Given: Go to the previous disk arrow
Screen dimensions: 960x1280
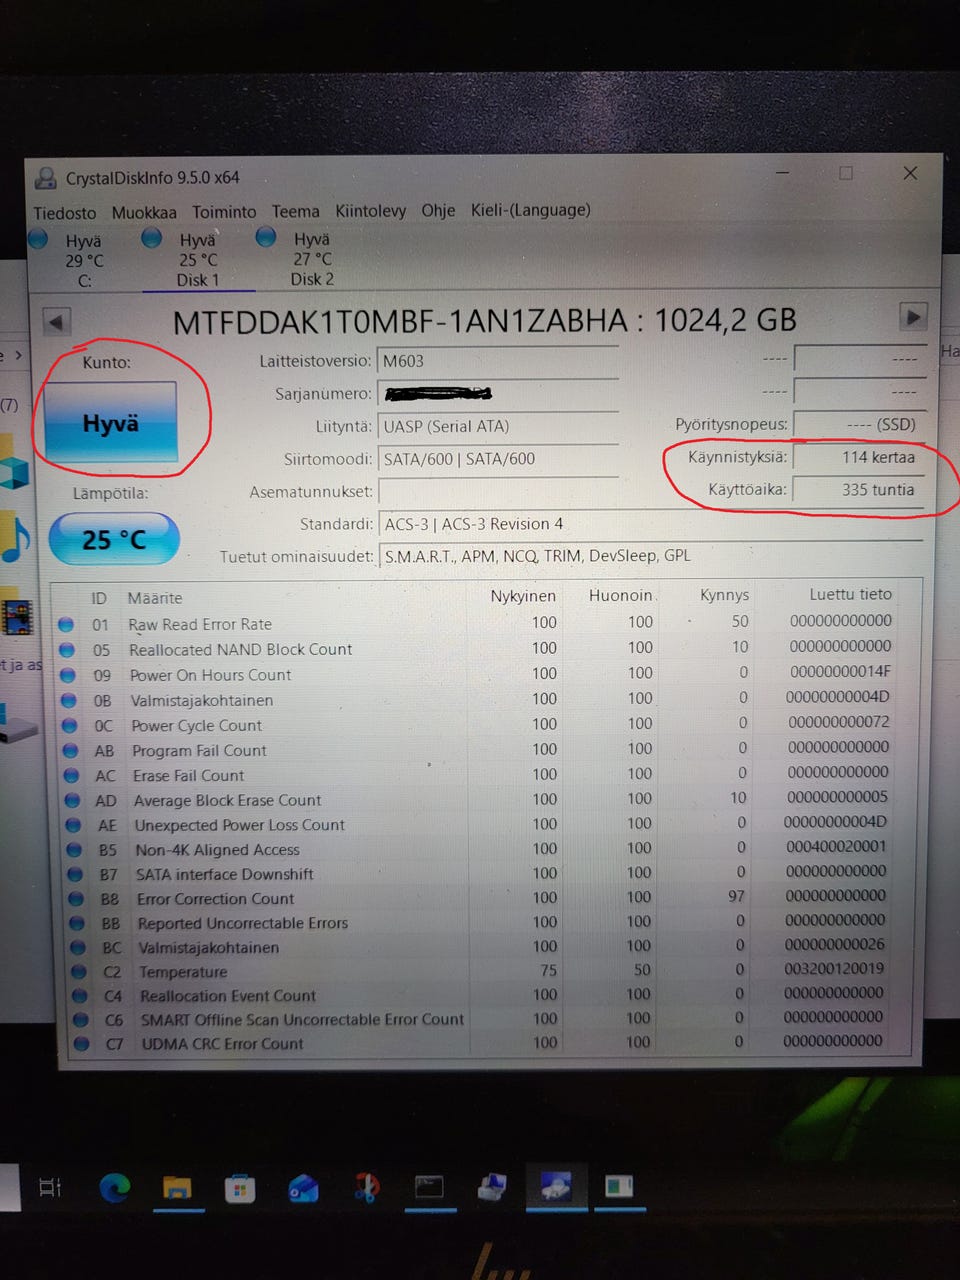Looking at the screenshot, I should pos(56,322).
